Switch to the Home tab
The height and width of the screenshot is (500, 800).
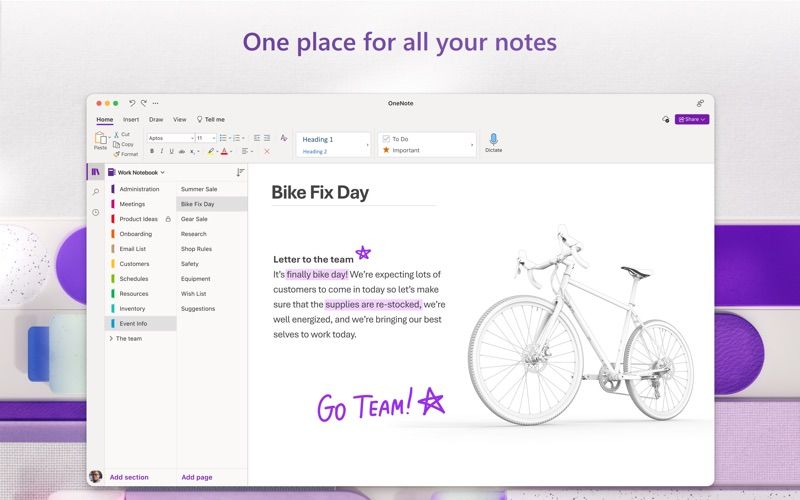click(105, 119)
